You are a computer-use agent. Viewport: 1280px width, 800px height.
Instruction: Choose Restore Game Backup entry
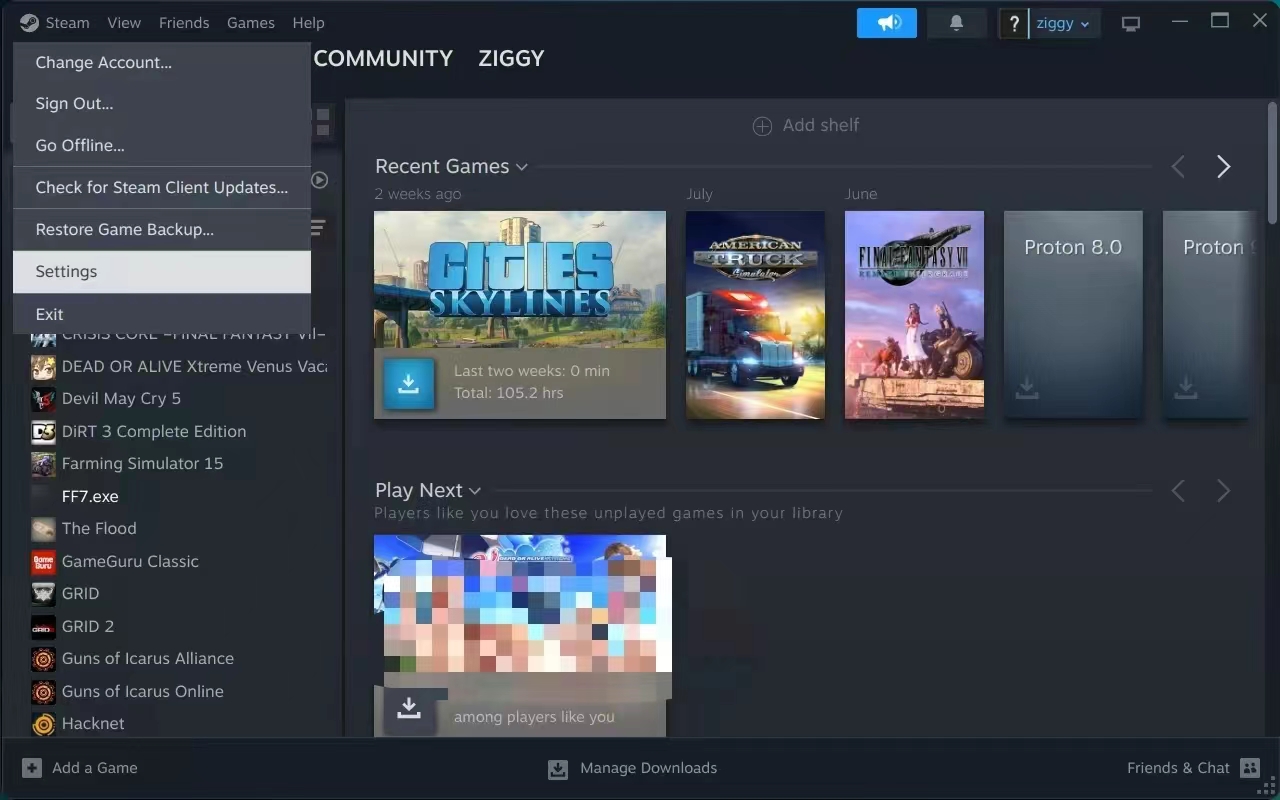162,229
